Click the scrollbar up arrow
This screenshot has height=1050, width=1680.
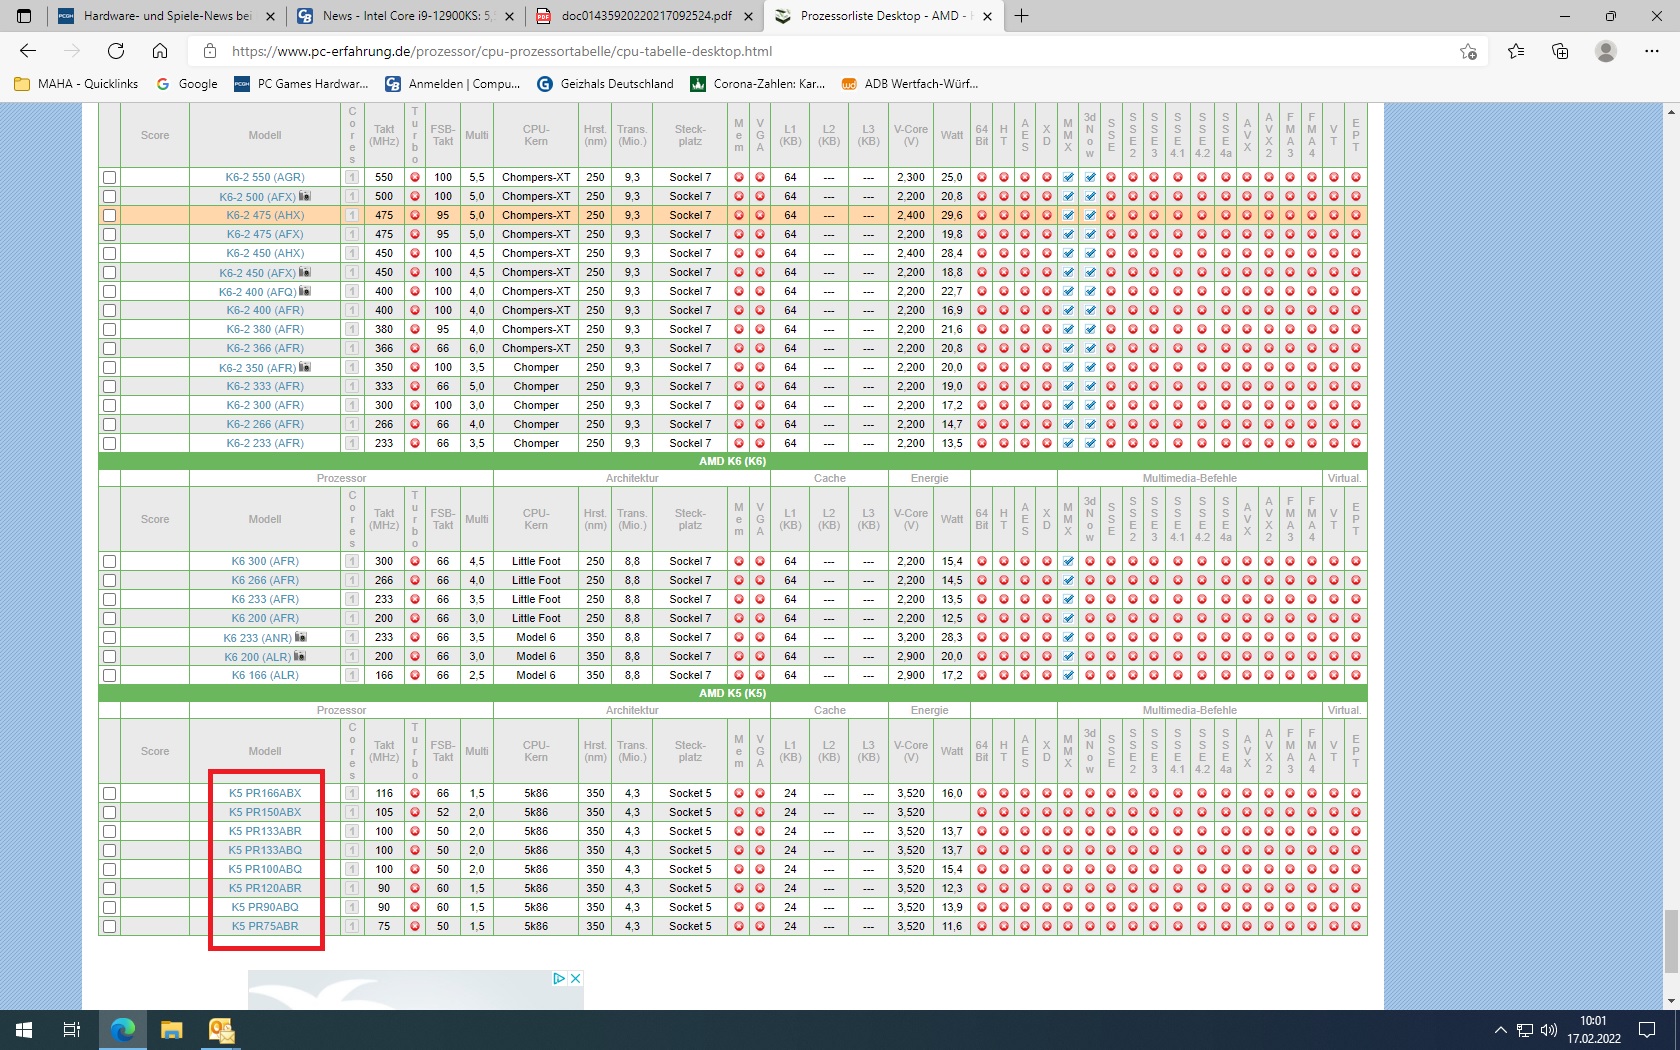1671,112
